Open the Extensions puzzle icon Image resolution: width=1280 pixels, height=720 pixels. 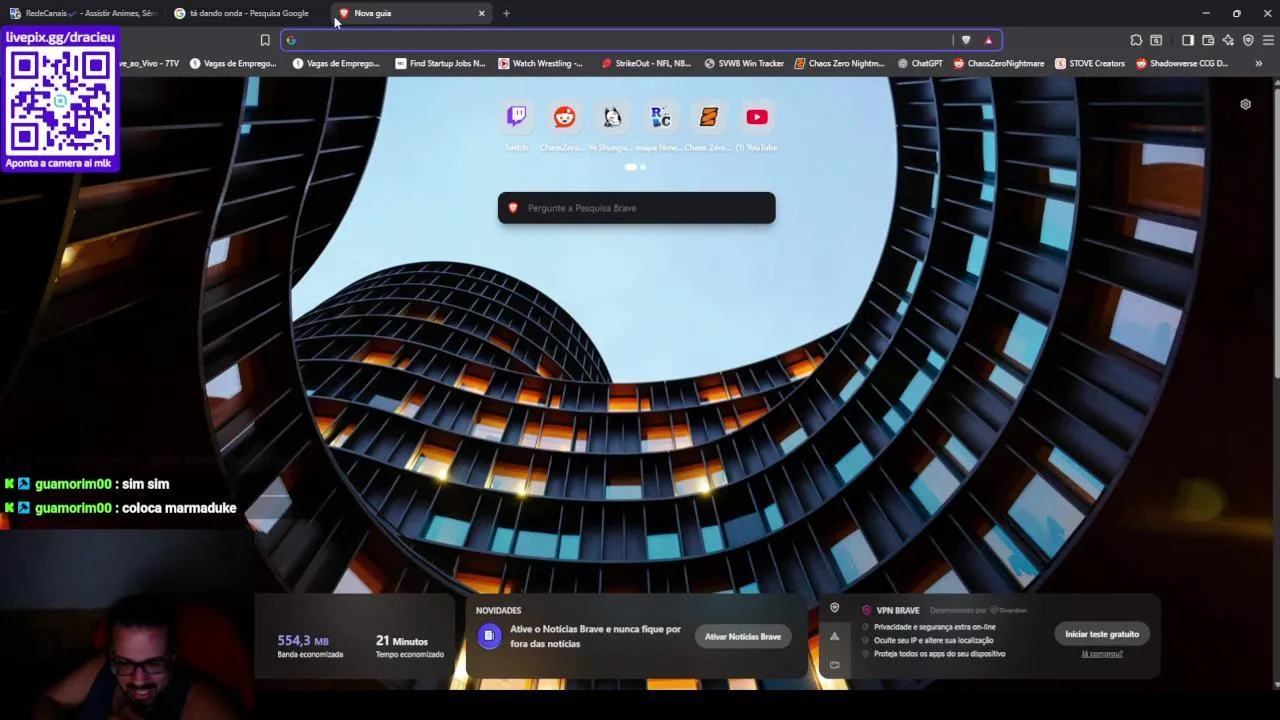tap(1136, 40)
